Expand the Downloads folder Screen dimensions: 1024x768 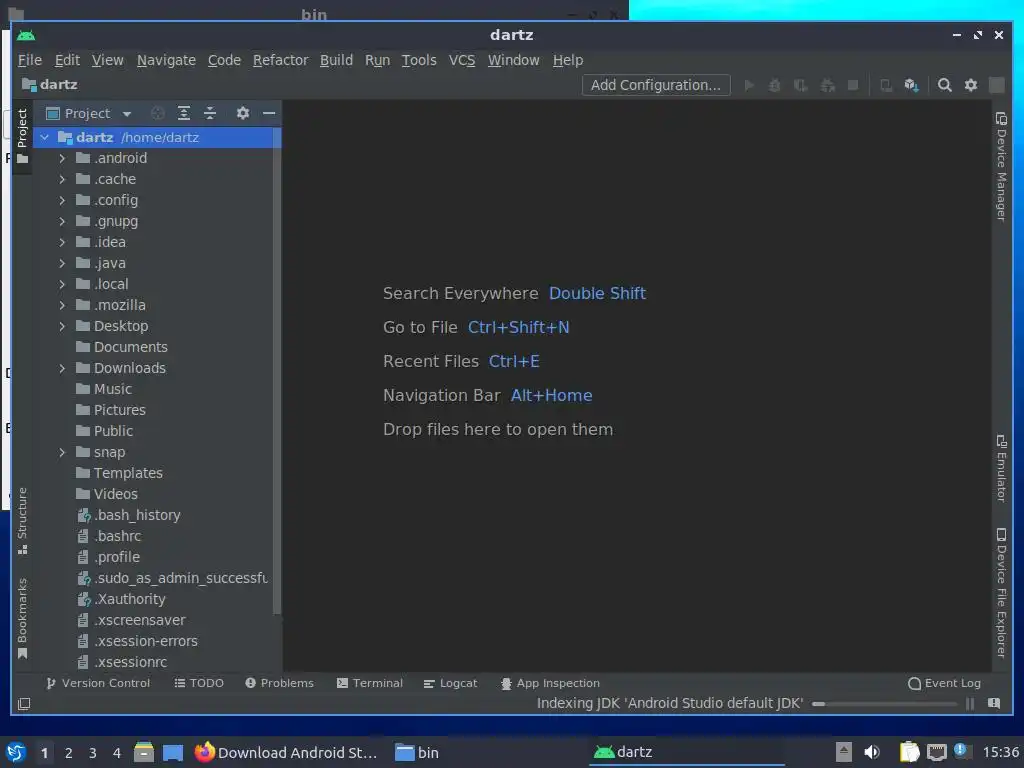tap(62, 368)
